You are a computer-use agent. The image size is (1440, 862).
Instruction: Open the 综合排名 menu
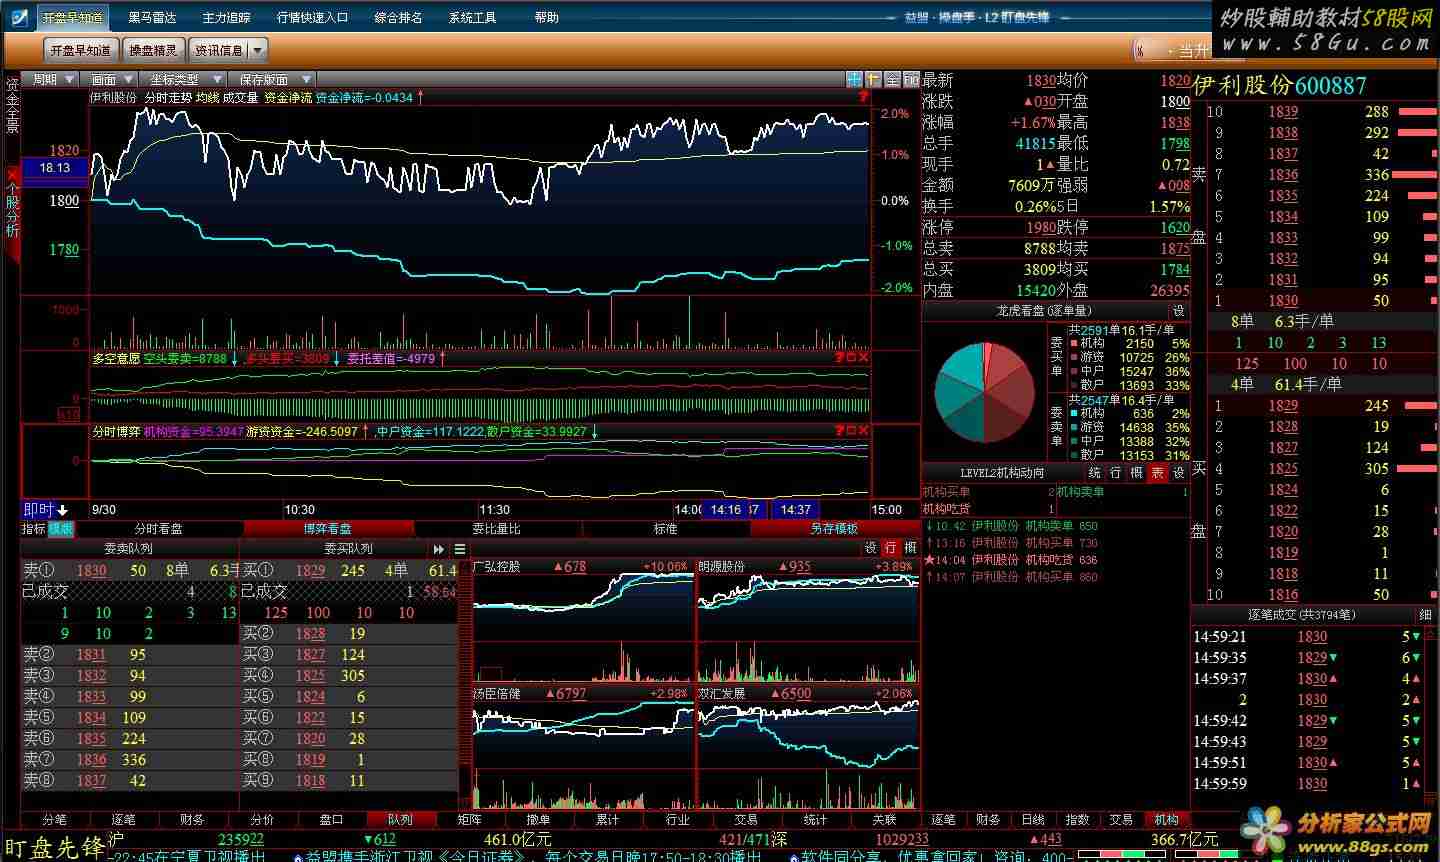pos(399,17)
